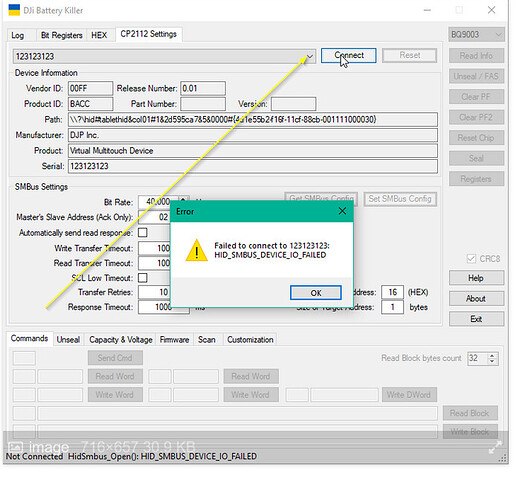Click the Release Number field
Image resolution: width=522 pixels, height=500 pixels.
[203, 88]
